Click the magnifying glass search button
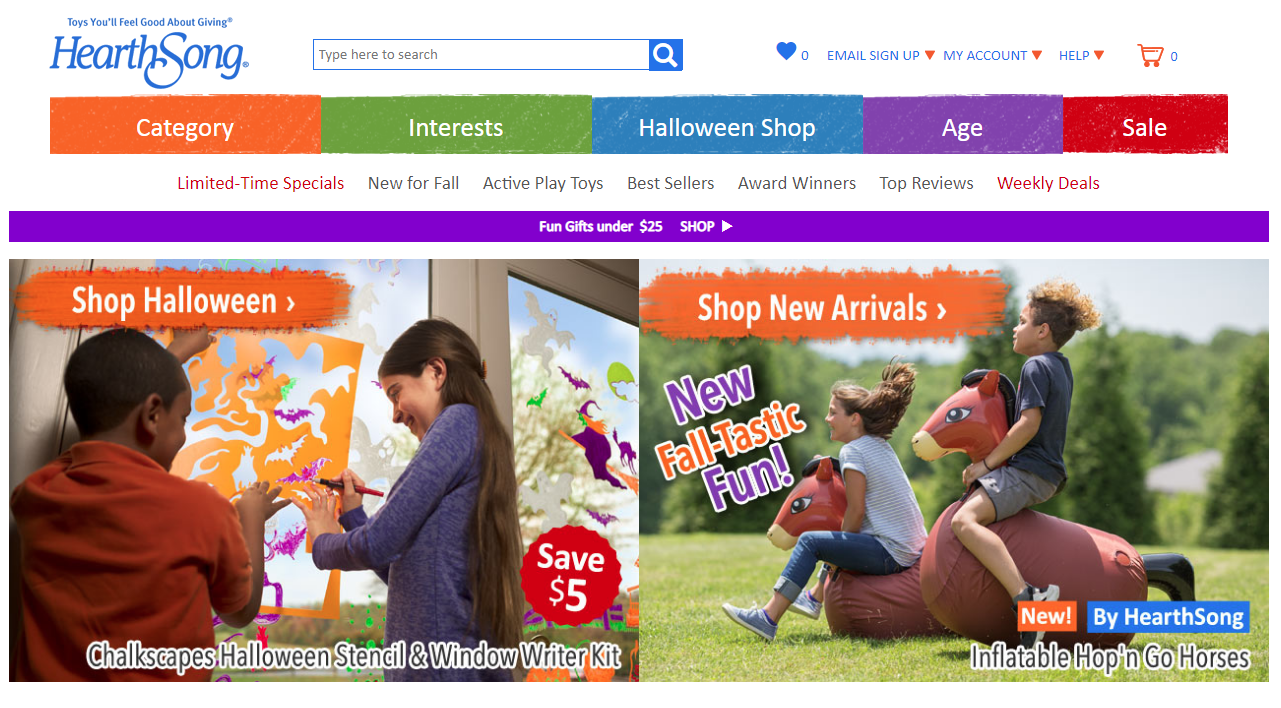Screen dimensions: 1281x708 coord(666,55)
